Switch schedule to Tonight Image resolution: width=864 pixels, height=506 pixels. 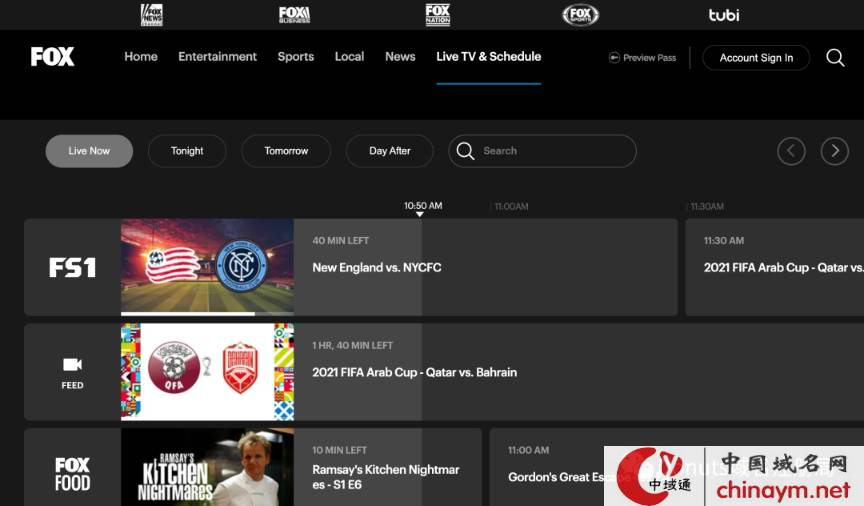(187, 151)
